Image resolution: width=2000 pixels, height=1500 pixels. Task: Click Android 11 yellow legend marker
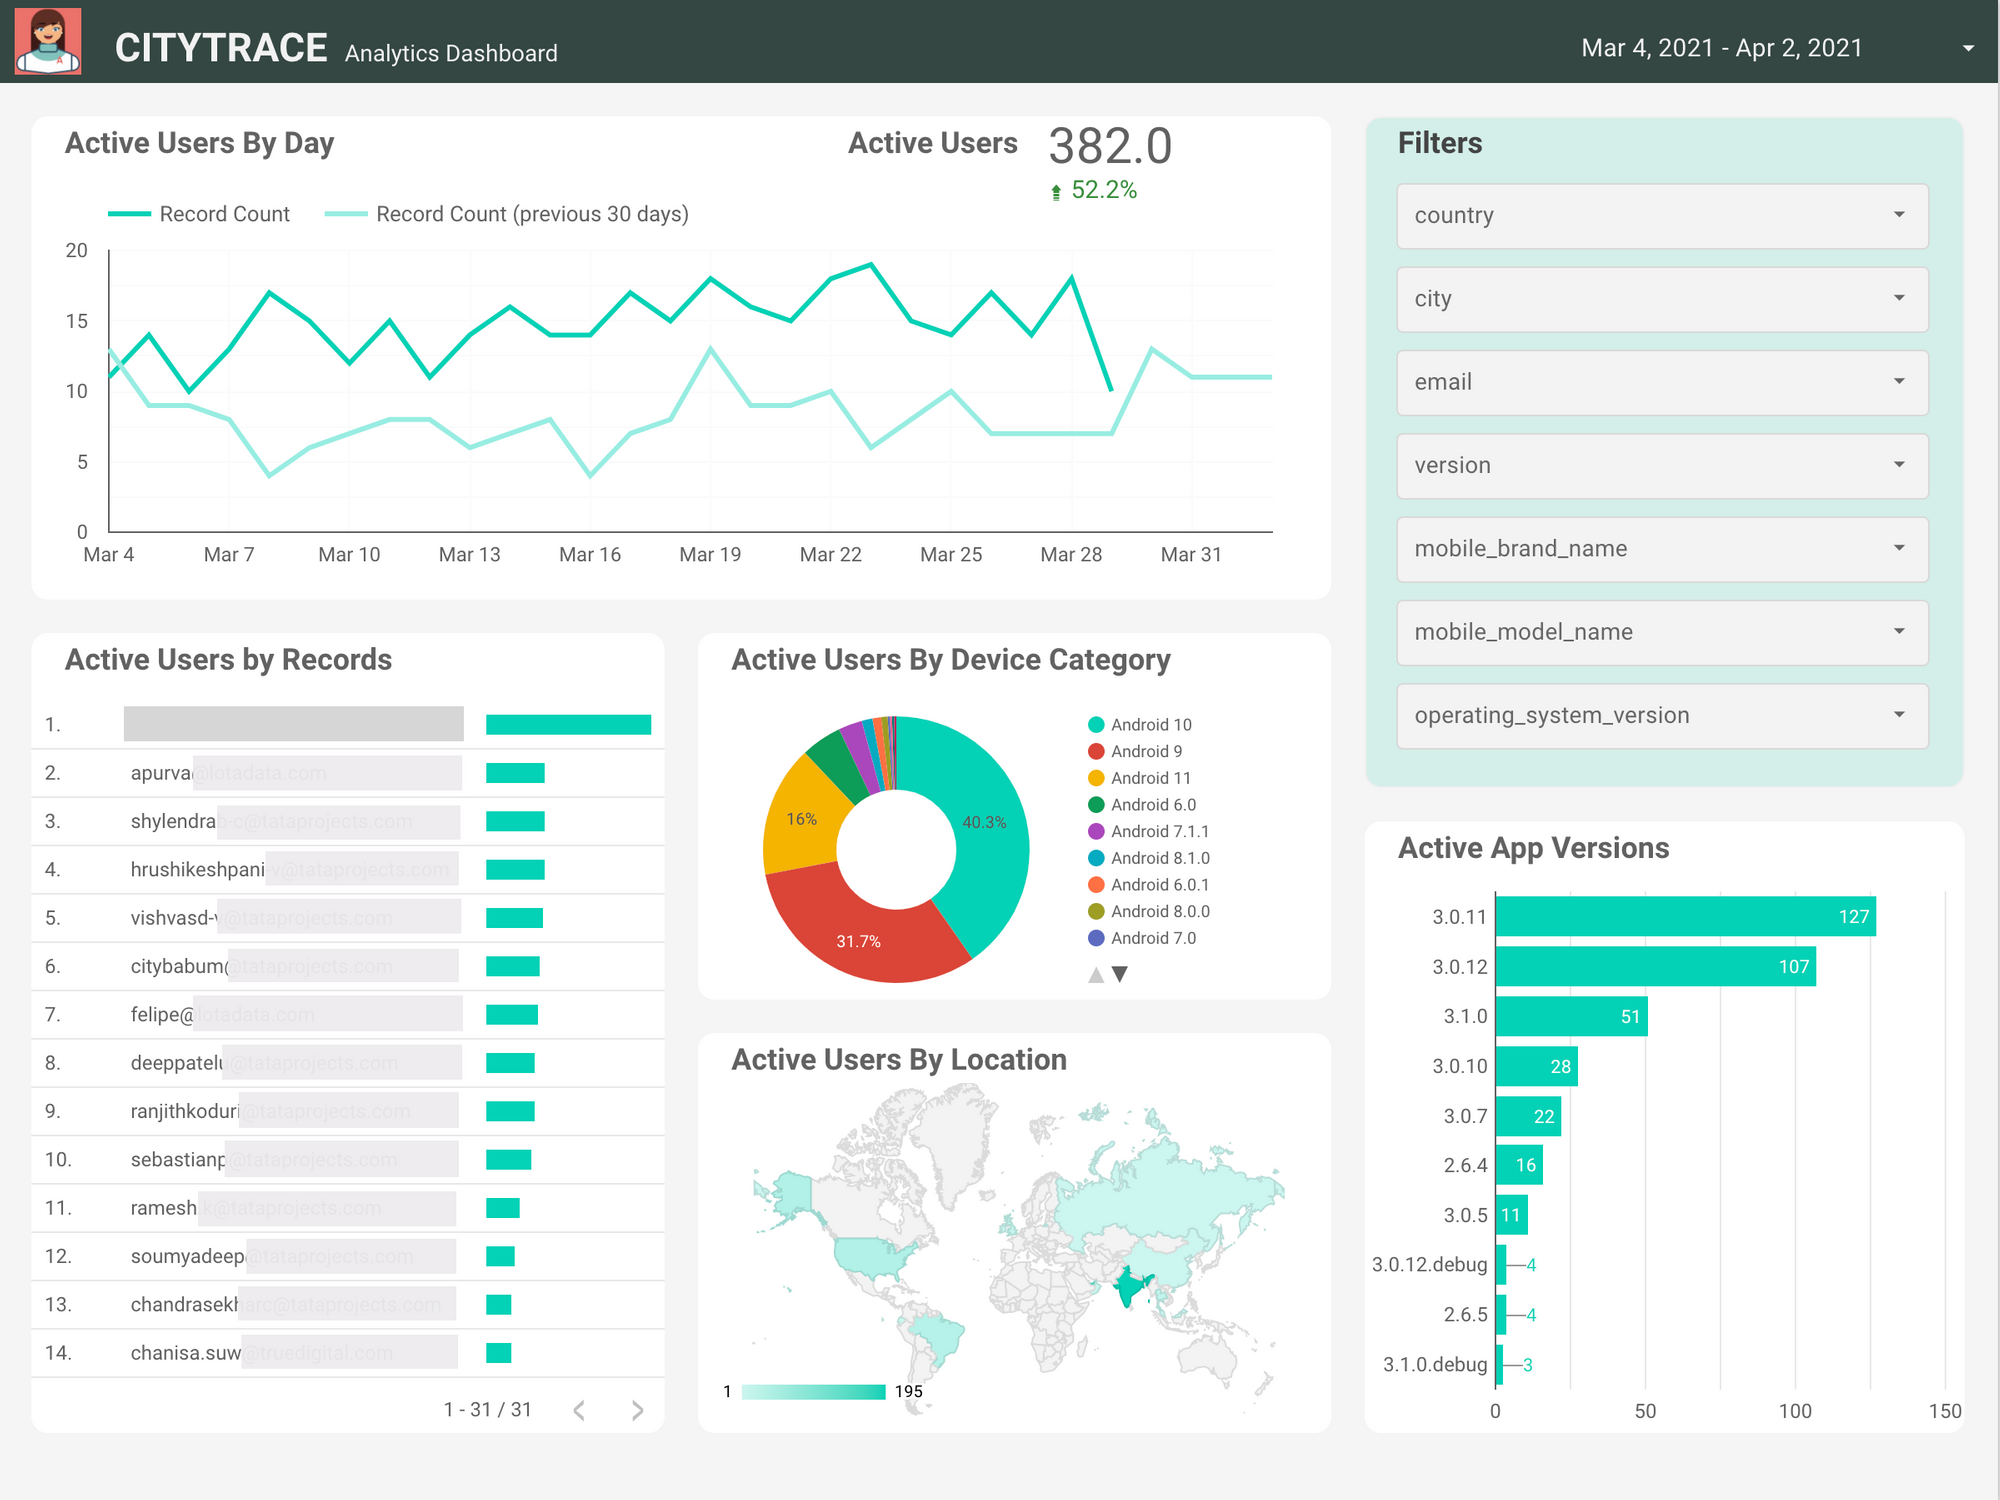click(x=1096, y=778)
